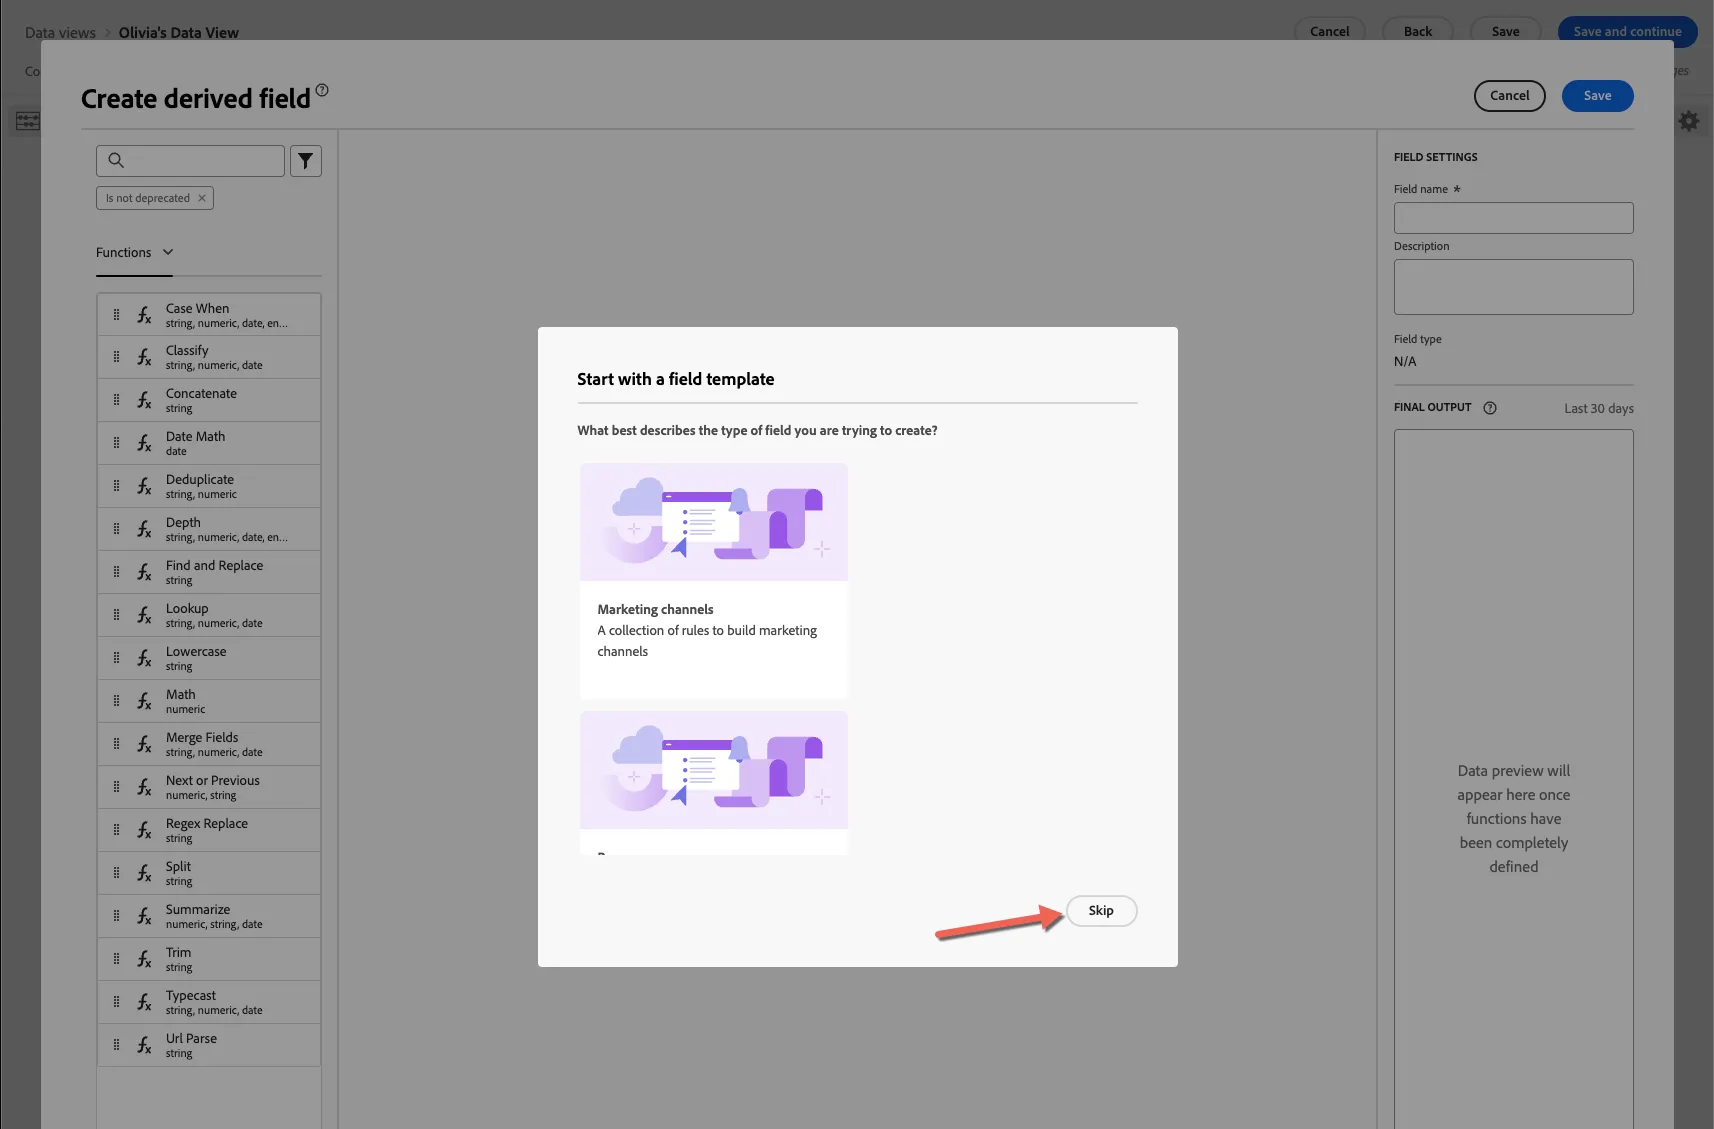Click the fx icon for Lookup
The height and width of the screenshot is (1129, 1714).
pyautogui.click(x=144, y=615)
